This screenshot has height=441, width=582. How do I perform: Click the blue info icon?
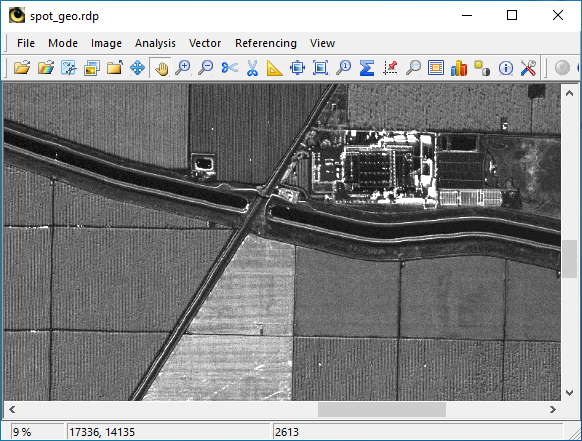pos(506,68)
